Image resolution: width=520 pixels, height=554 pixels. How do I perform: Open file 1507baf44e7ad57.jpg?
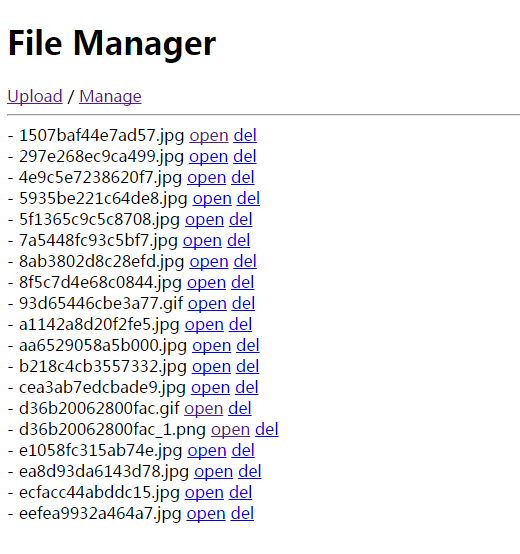(x=209, y=136)
